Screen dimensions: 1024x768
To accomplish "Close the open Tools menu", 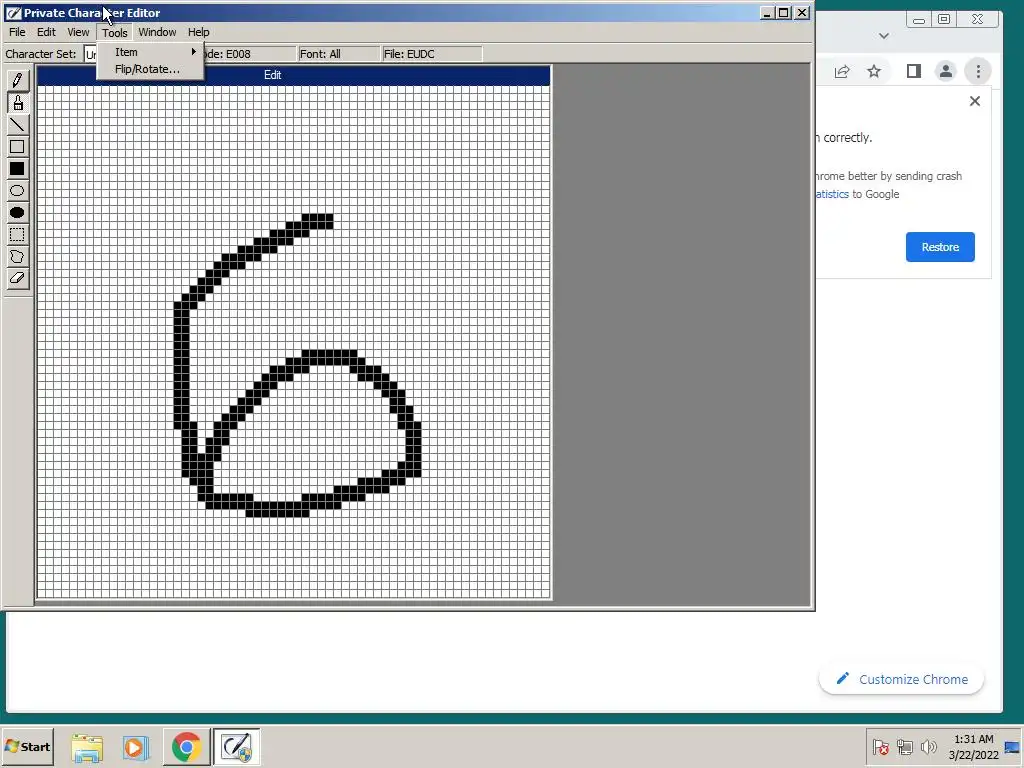I will 114,33.
